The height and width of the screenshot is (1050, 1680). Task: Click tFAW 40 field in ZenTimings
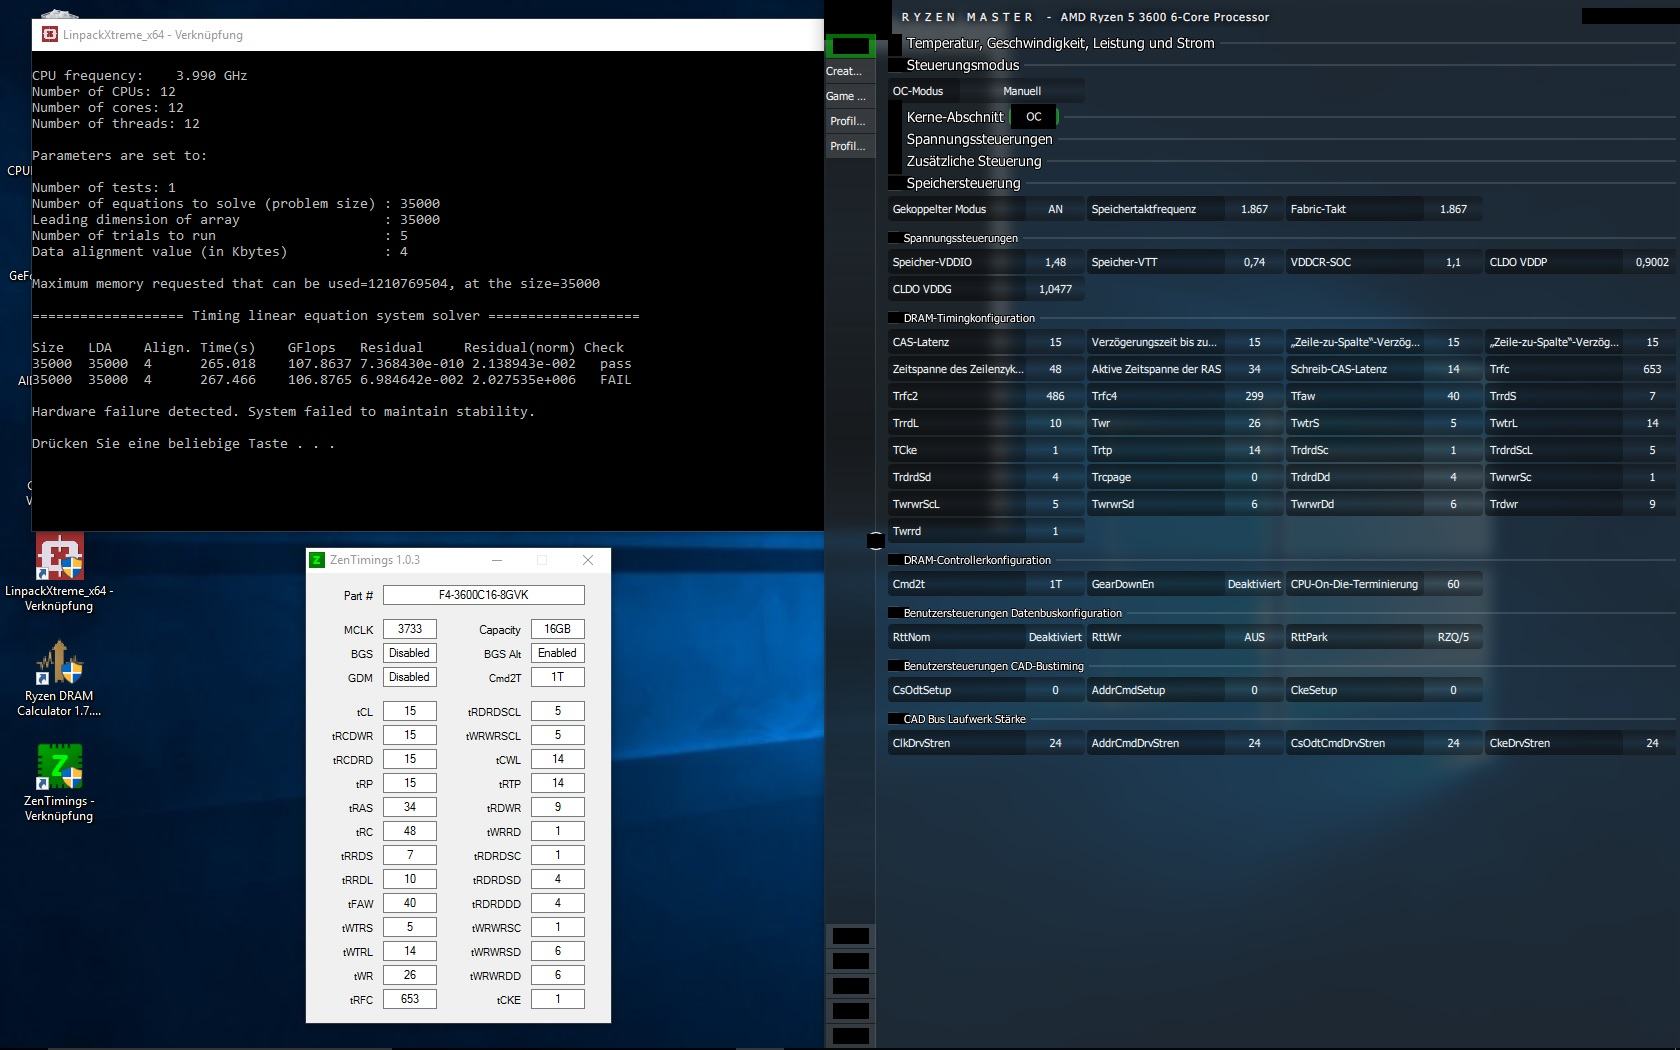[410, 903]
